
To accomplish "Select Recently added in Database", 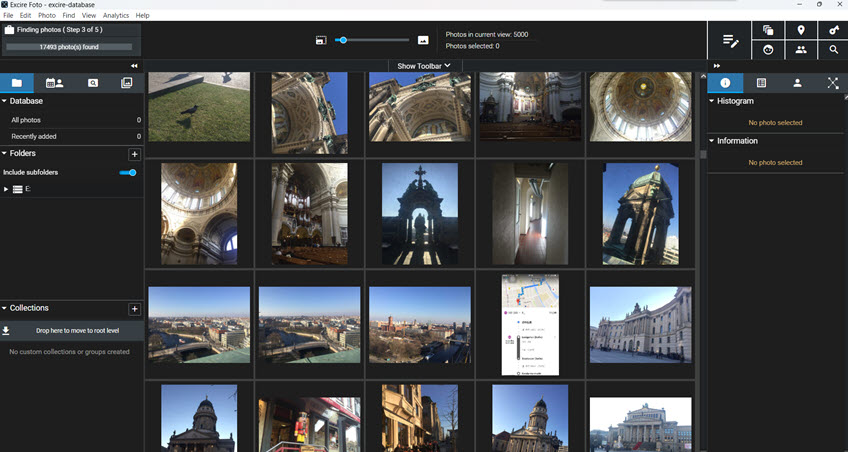I will tap(72, 136).
